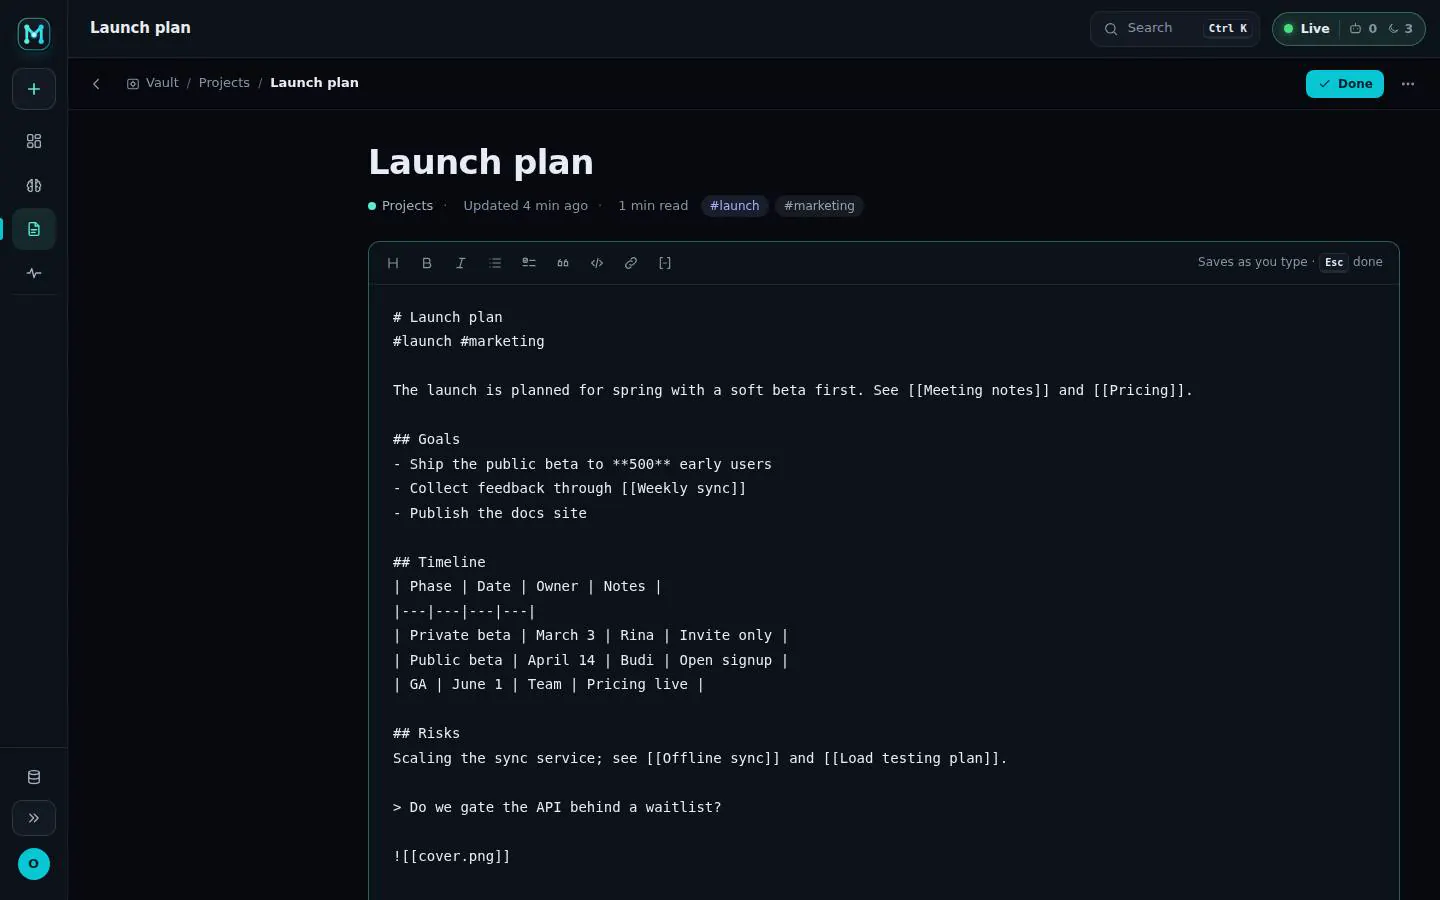The width and height of the screenshot is (1440, 900).
Task: Click the "| Public beta | April 14" row
Action: [590, 660]
